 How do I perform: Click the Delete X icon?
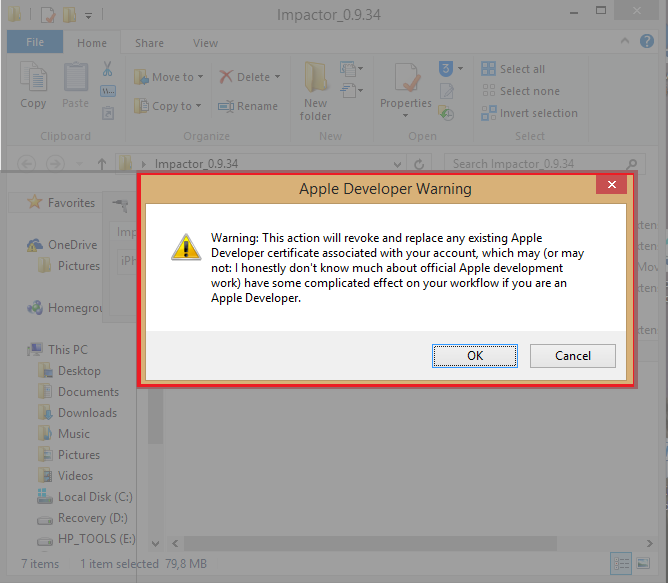point(226,77)
